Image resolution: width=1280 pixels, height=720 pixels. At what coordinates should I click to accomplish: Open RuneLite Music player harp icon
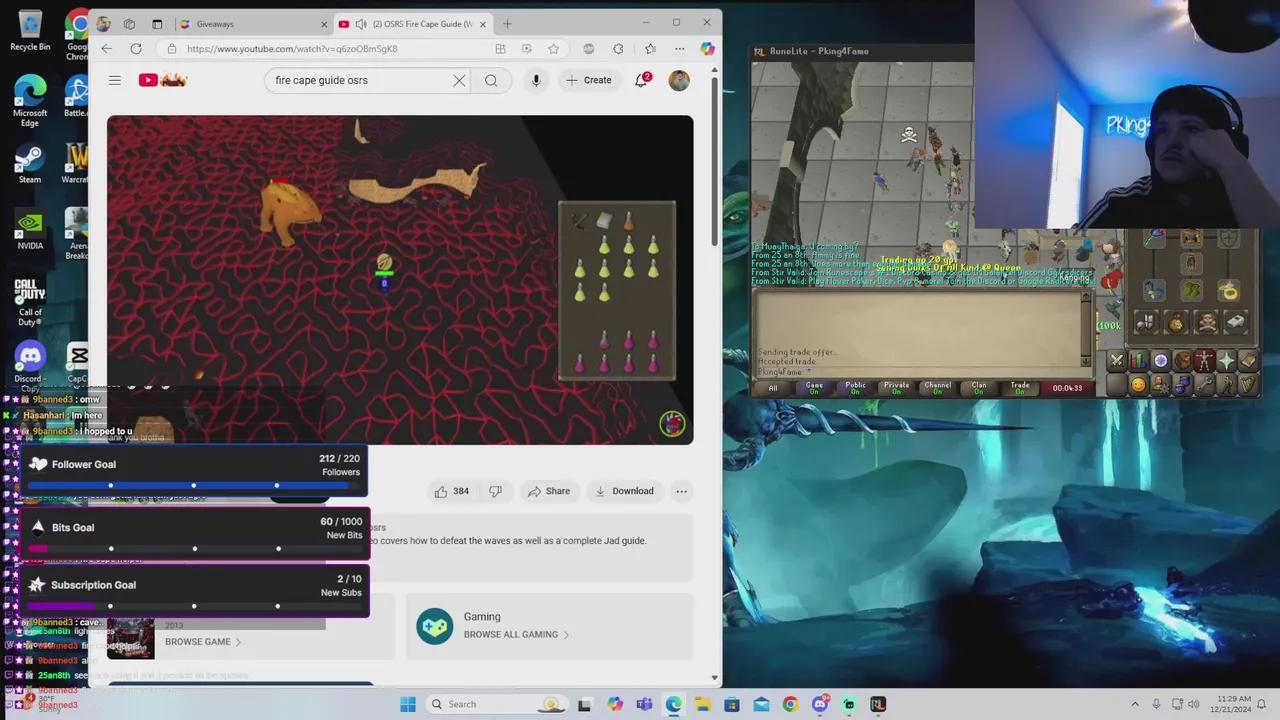[x=1249, y=385]
